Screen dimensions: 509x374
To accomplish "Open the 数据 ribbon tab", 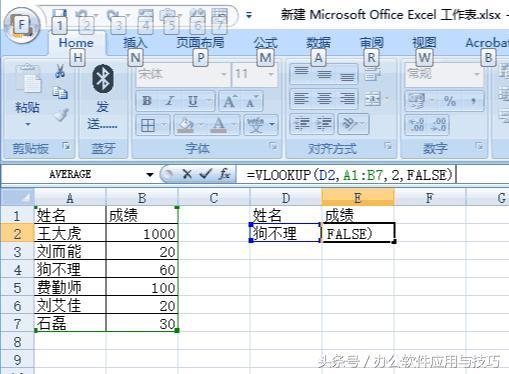I will 318,43.
